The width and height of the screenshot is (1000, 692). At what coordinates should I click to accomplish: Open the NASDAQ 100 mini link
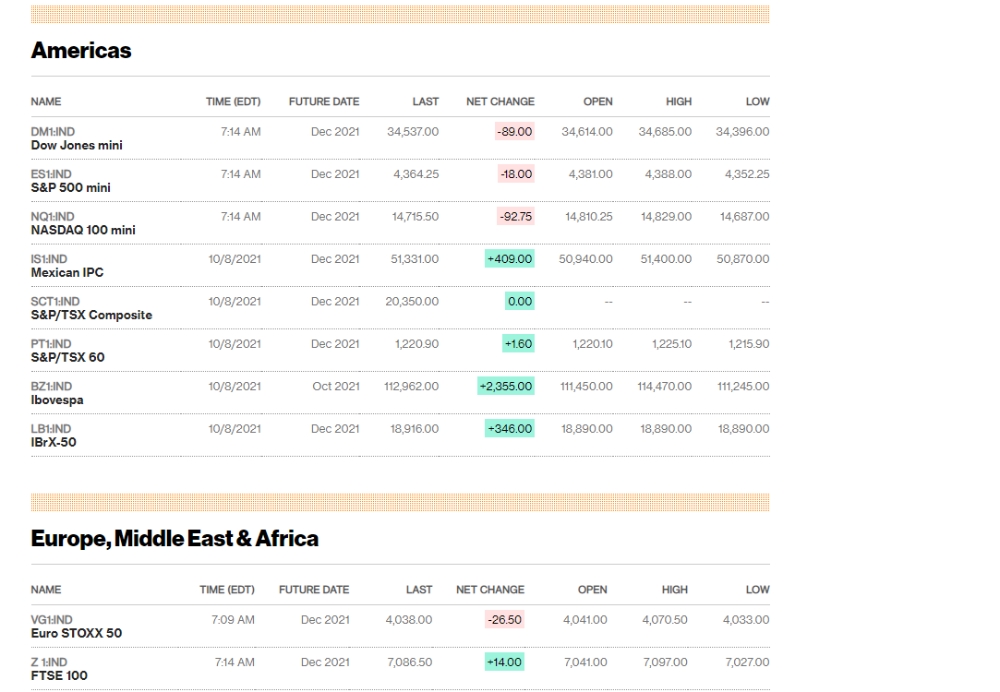(83, 230)
